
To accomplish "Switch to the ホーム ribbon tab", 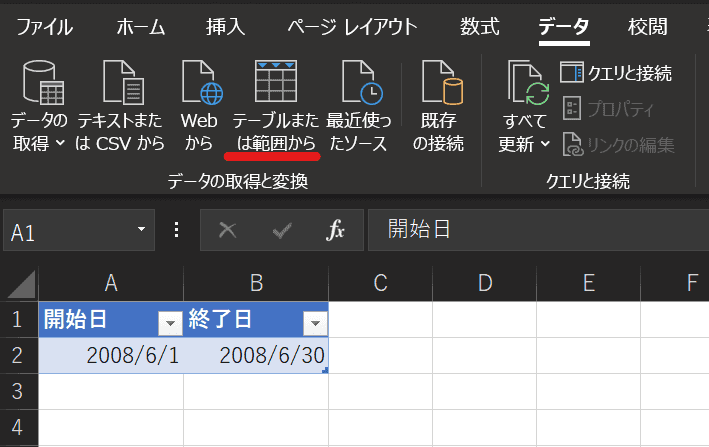I will pyautogui.click(x=141, y=27).
